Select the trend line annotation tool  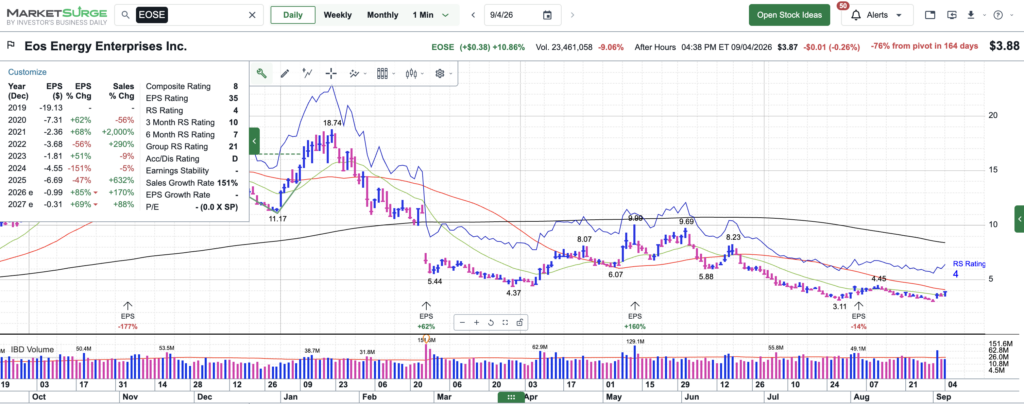308,74
